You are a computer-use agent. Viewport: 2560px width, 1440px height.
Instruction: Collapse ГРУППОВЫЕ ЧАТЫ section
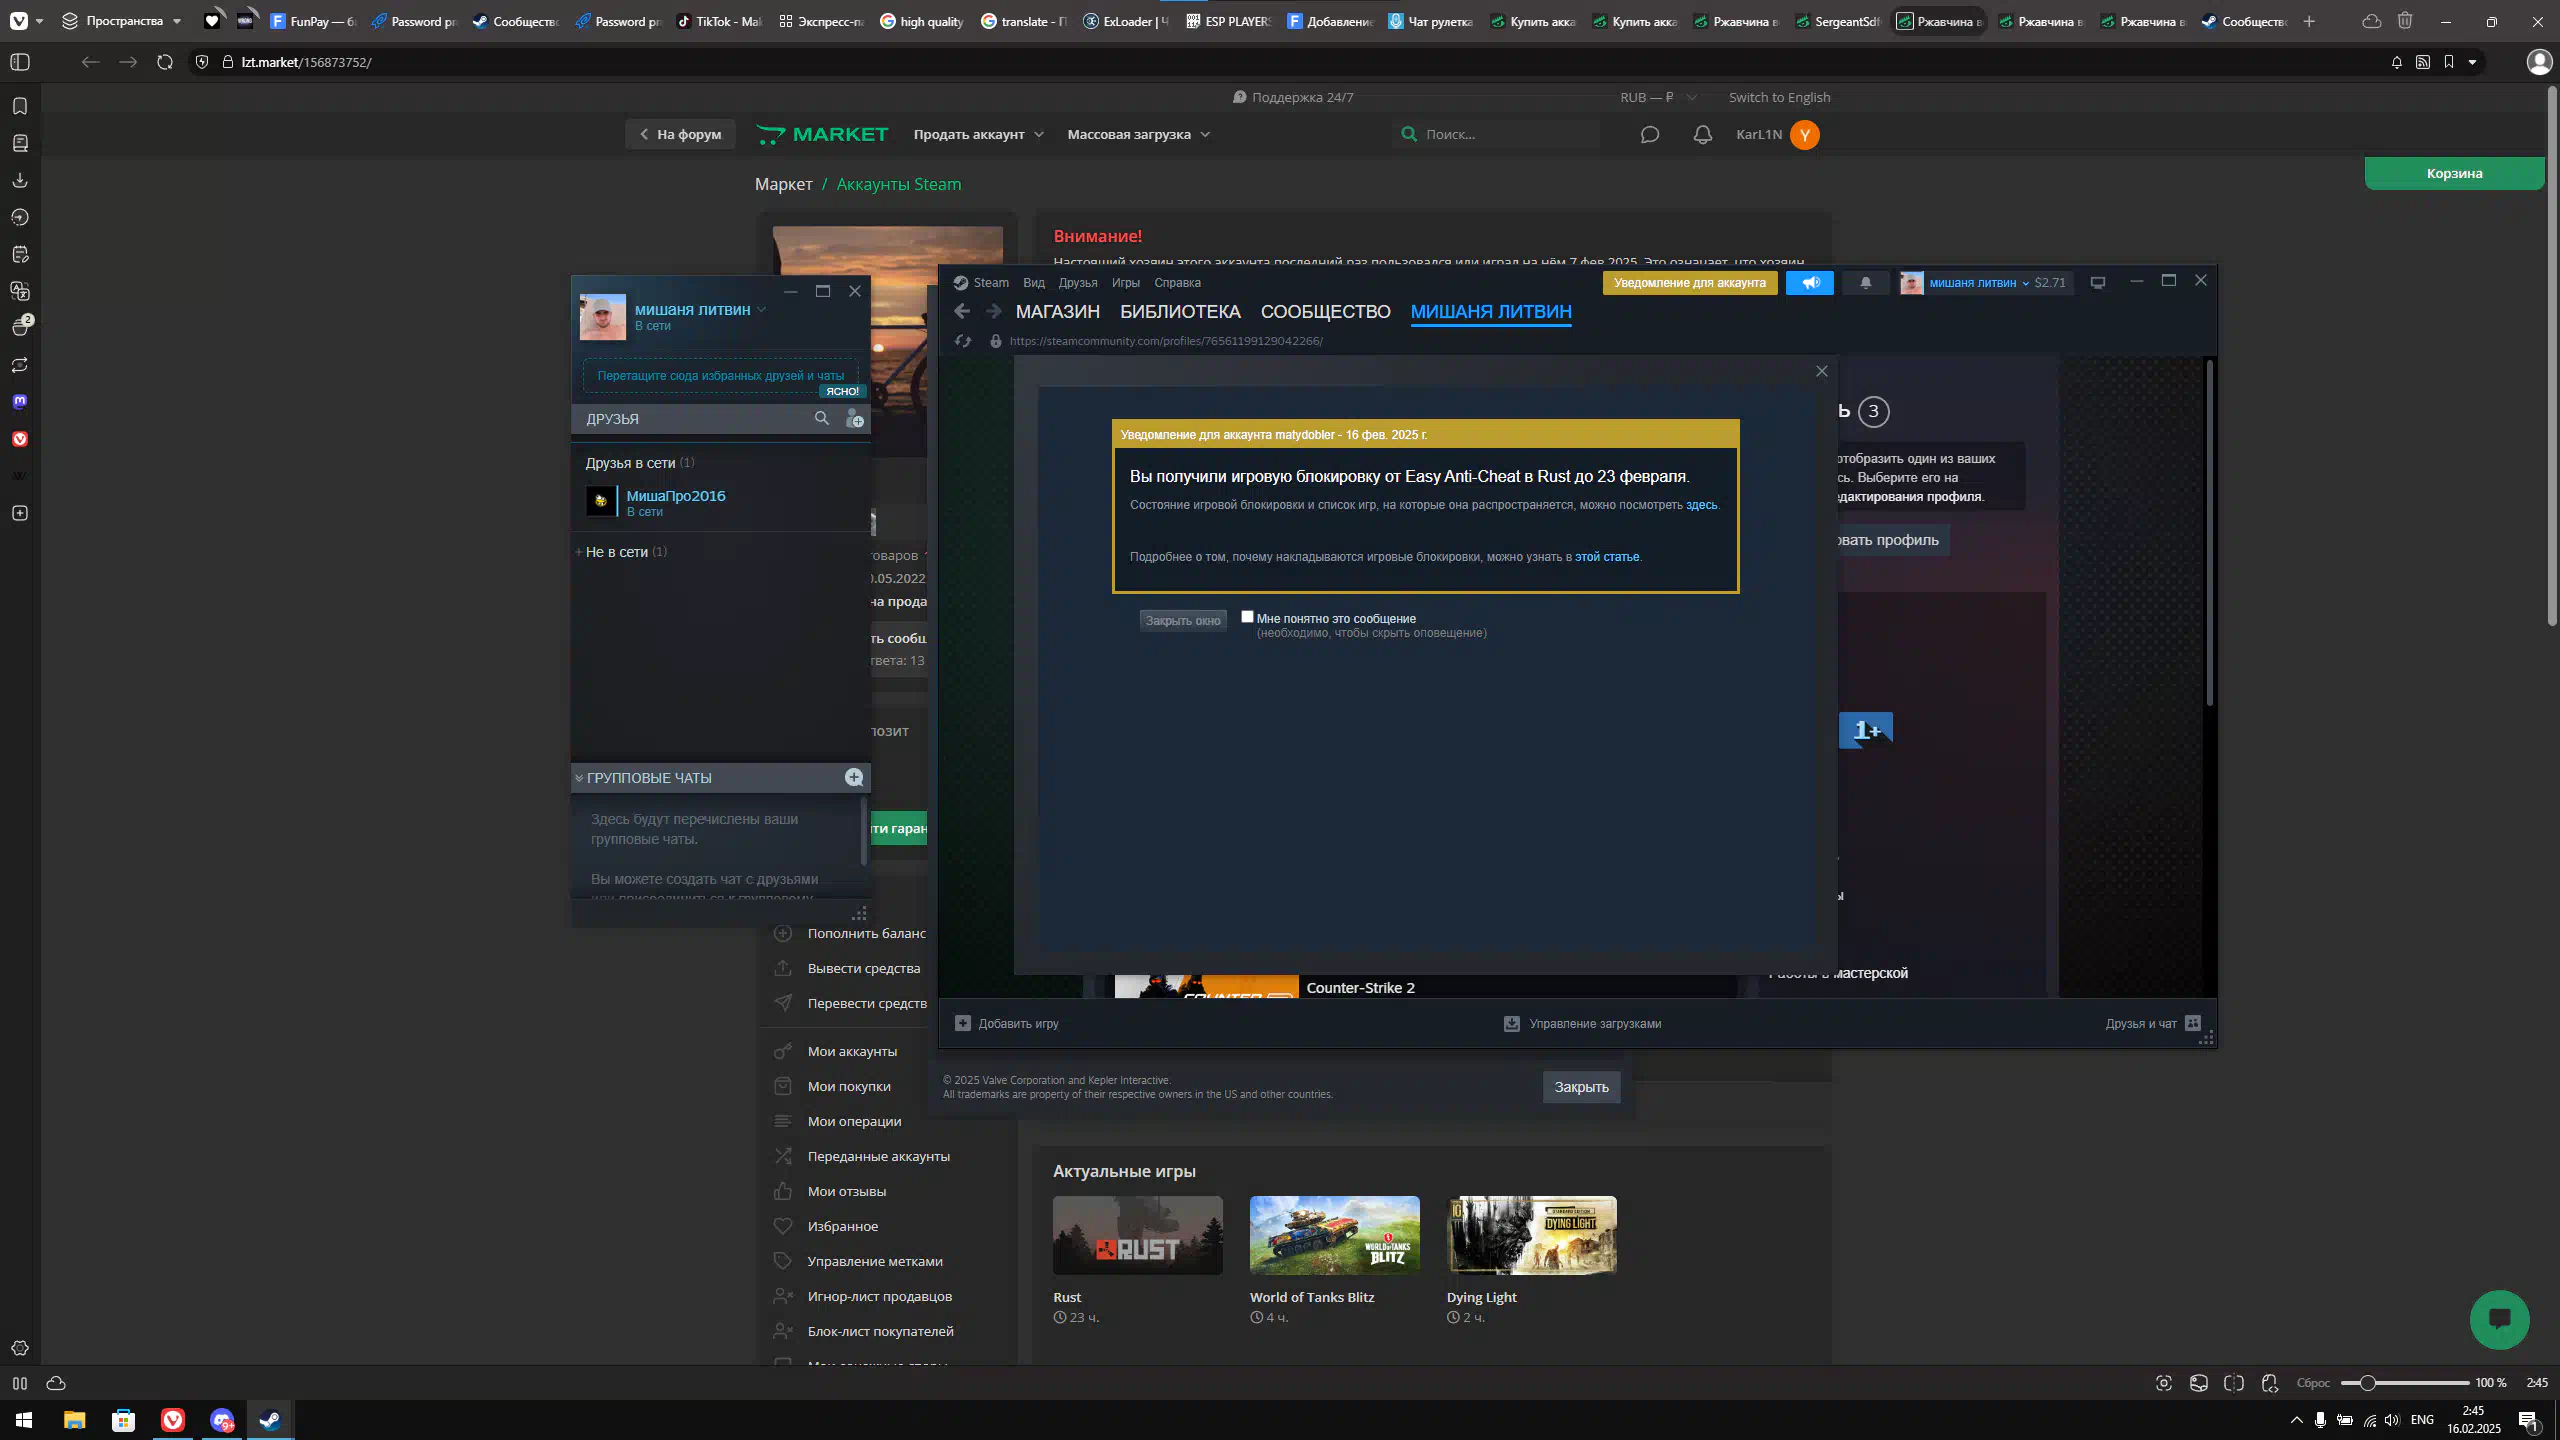(579, 778)
